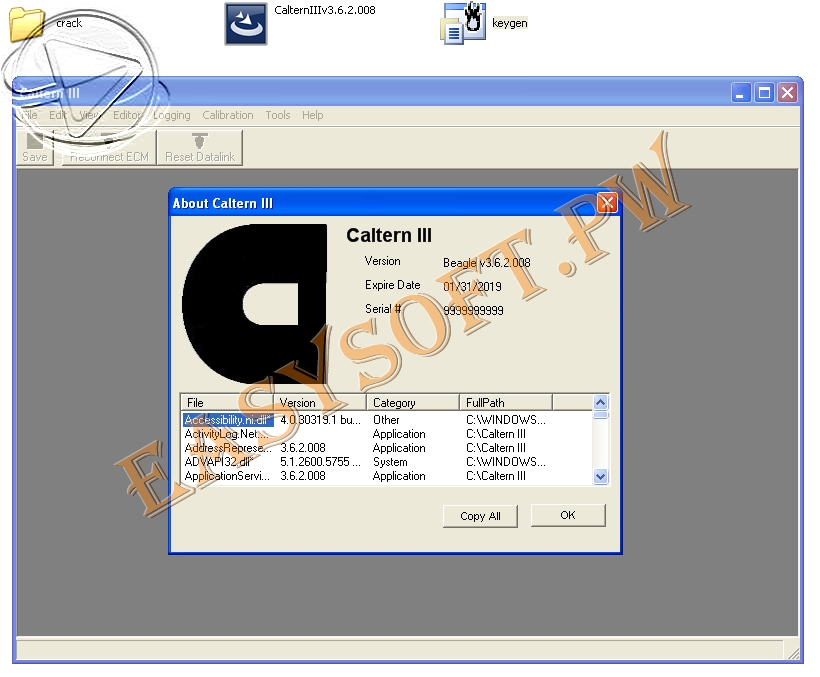Image resolution: width=820 pixels, height=677 pixels.
Task: Open the View menu
Action: [89, 115]
